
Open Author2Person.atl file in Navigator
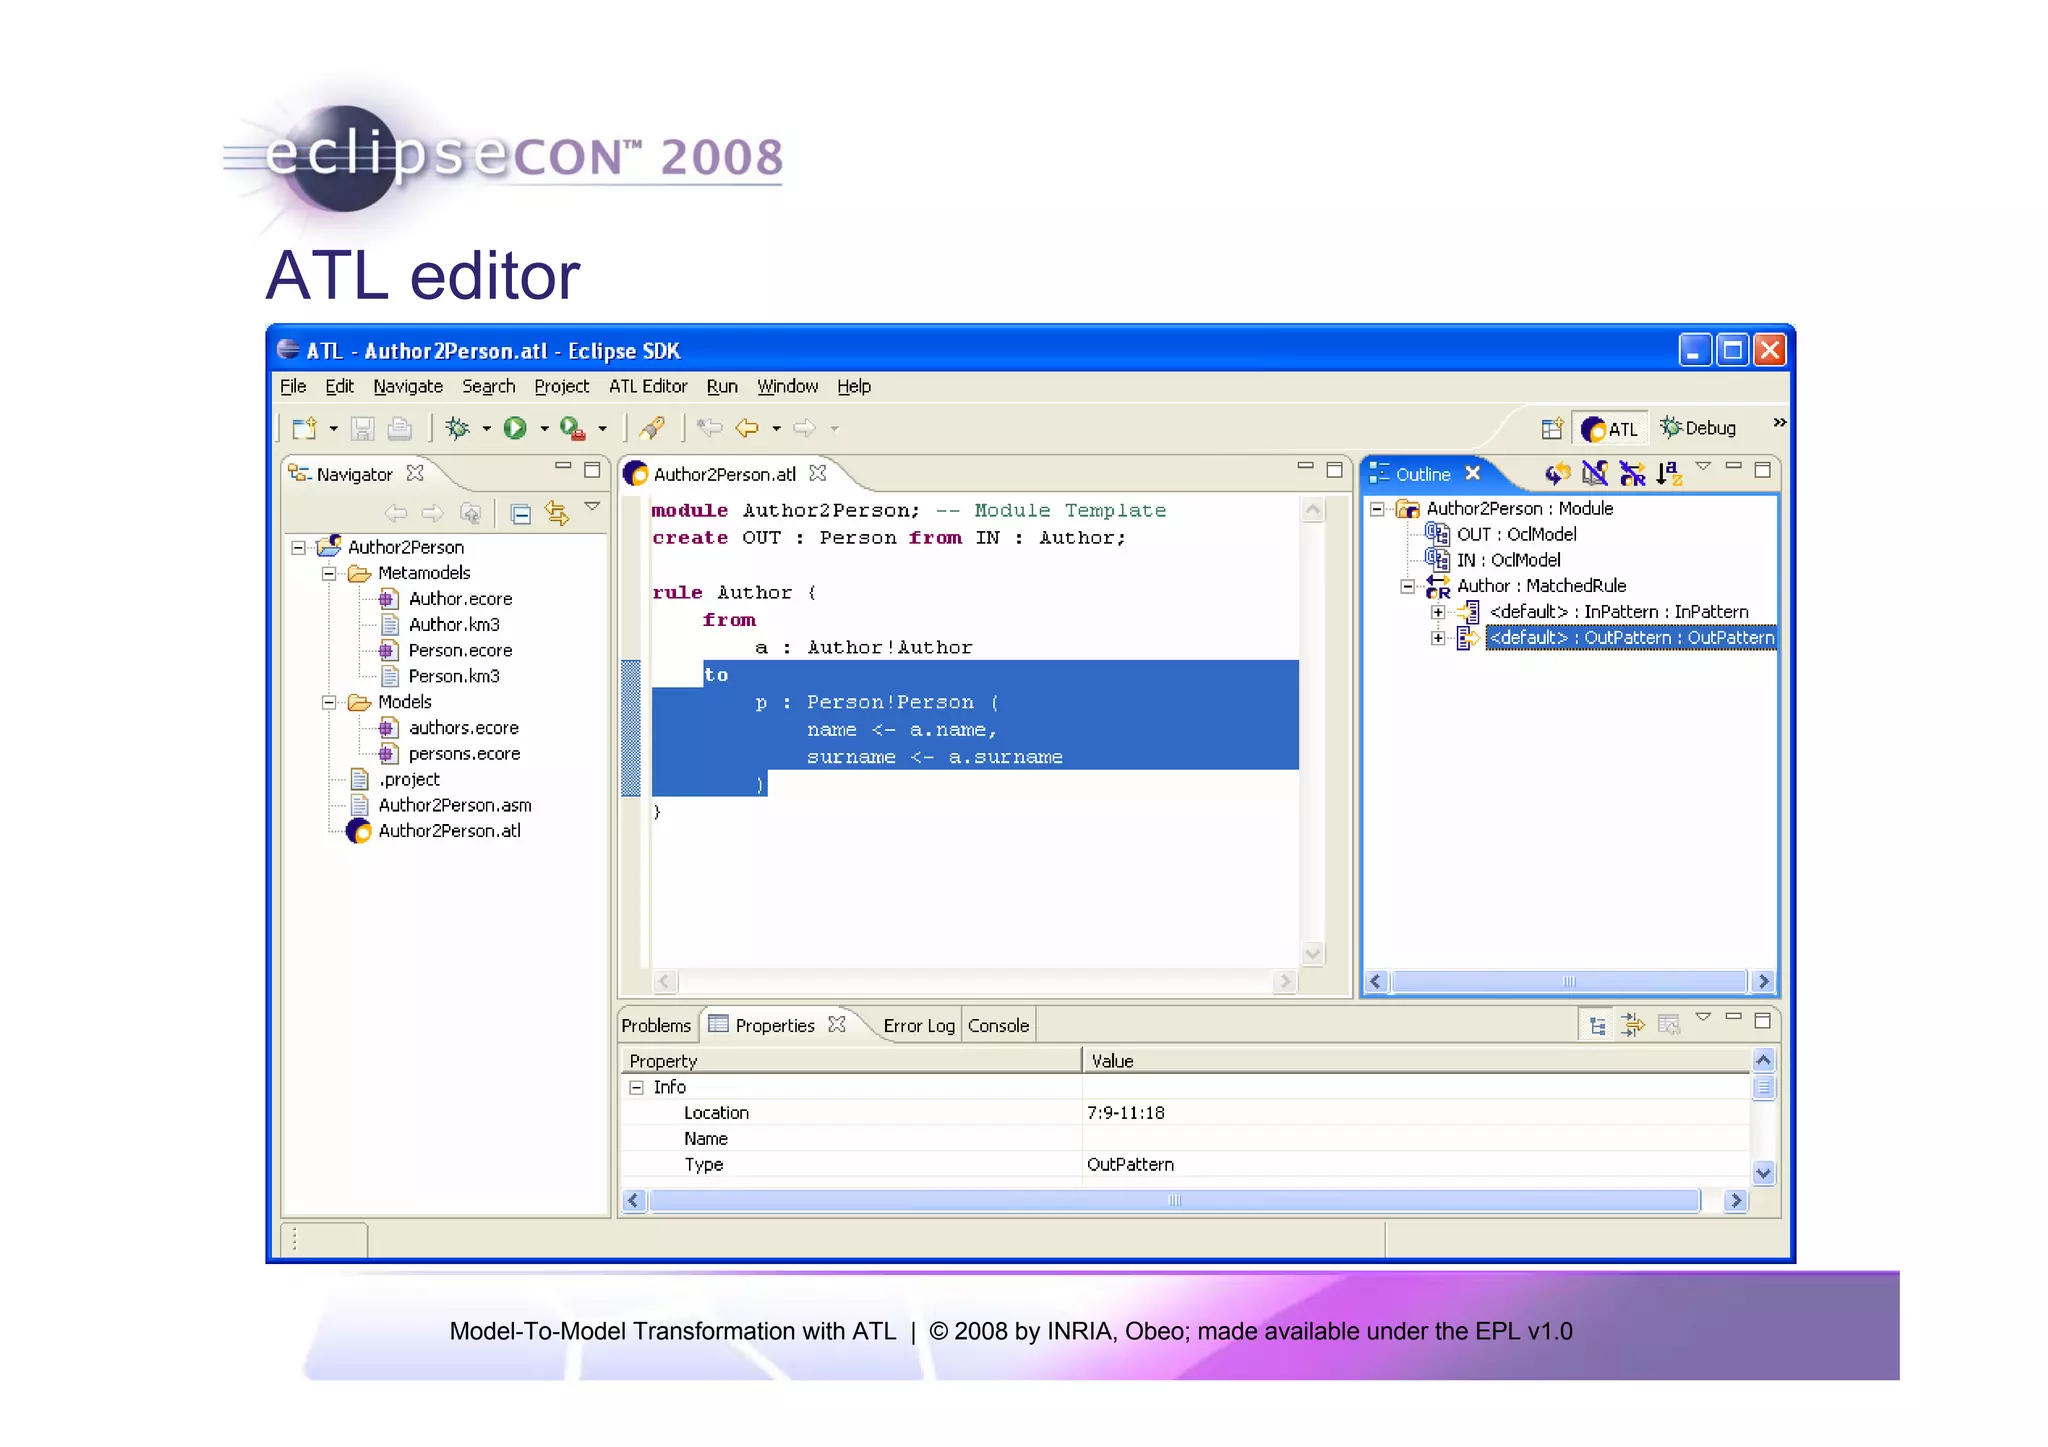[449, 831]
